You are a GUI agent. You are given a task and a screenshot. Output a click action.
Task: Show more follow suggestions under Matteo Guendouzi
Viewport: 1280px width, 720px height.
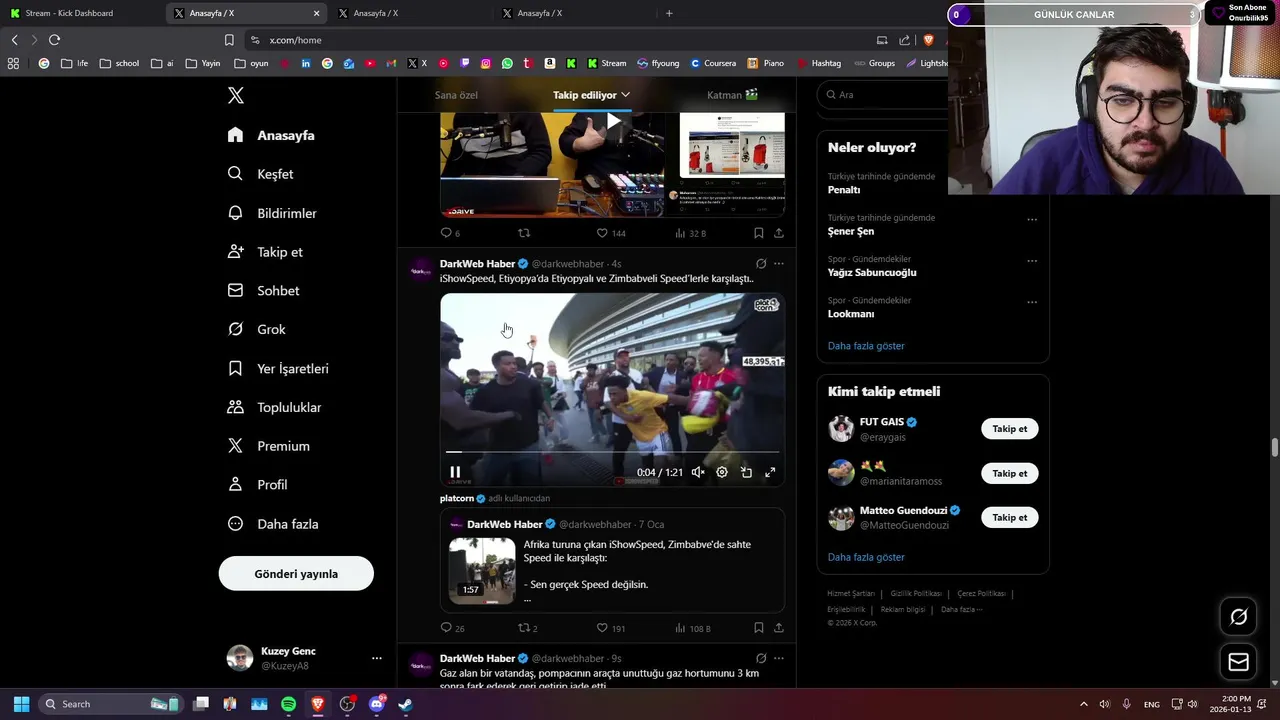866,557
